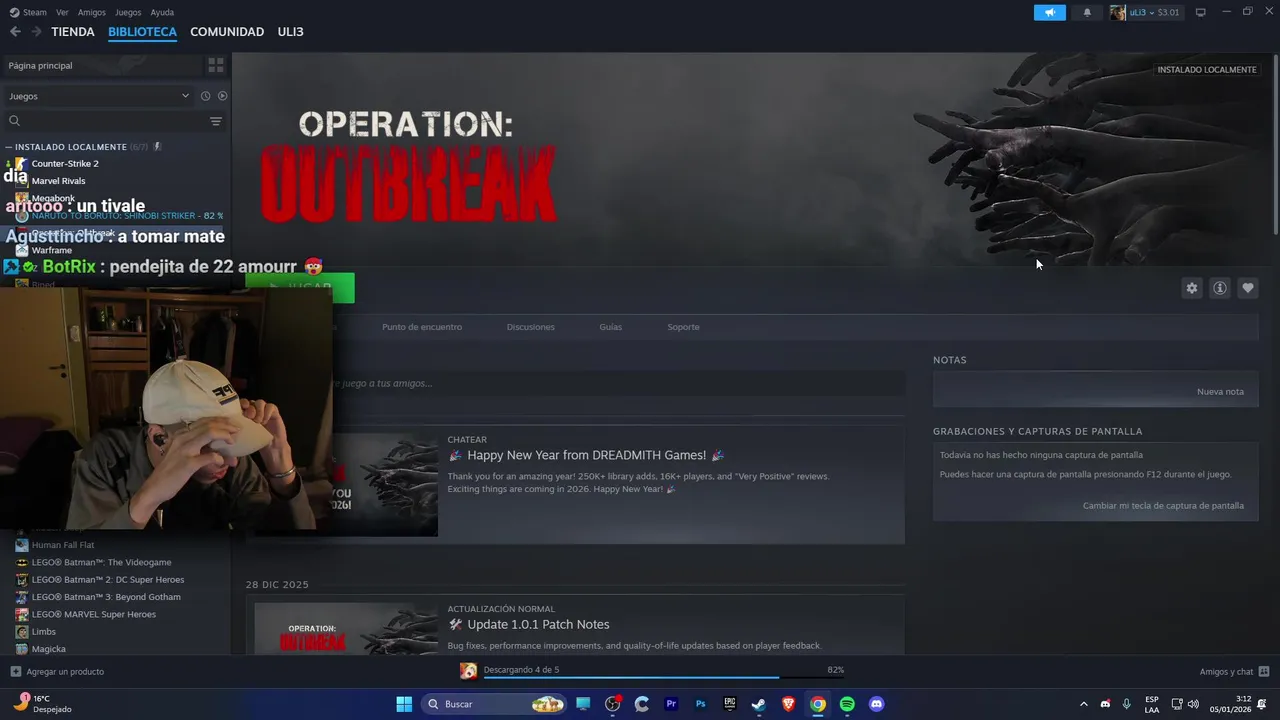Image resolution: width=1280 pixels, height=720 pixels.
Task: Open the ULI3 profile section
Action: click(290, 32)
